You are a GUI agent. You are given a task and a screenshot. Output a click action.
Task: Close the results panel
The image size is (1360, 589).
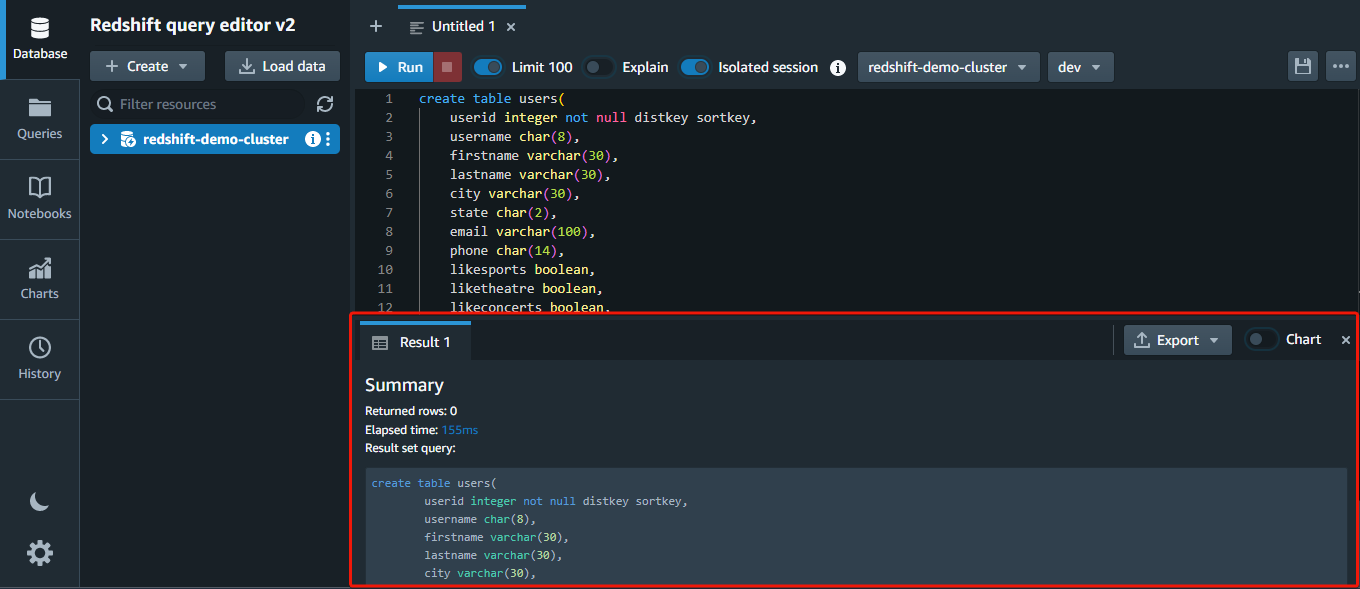[1346, 340]
